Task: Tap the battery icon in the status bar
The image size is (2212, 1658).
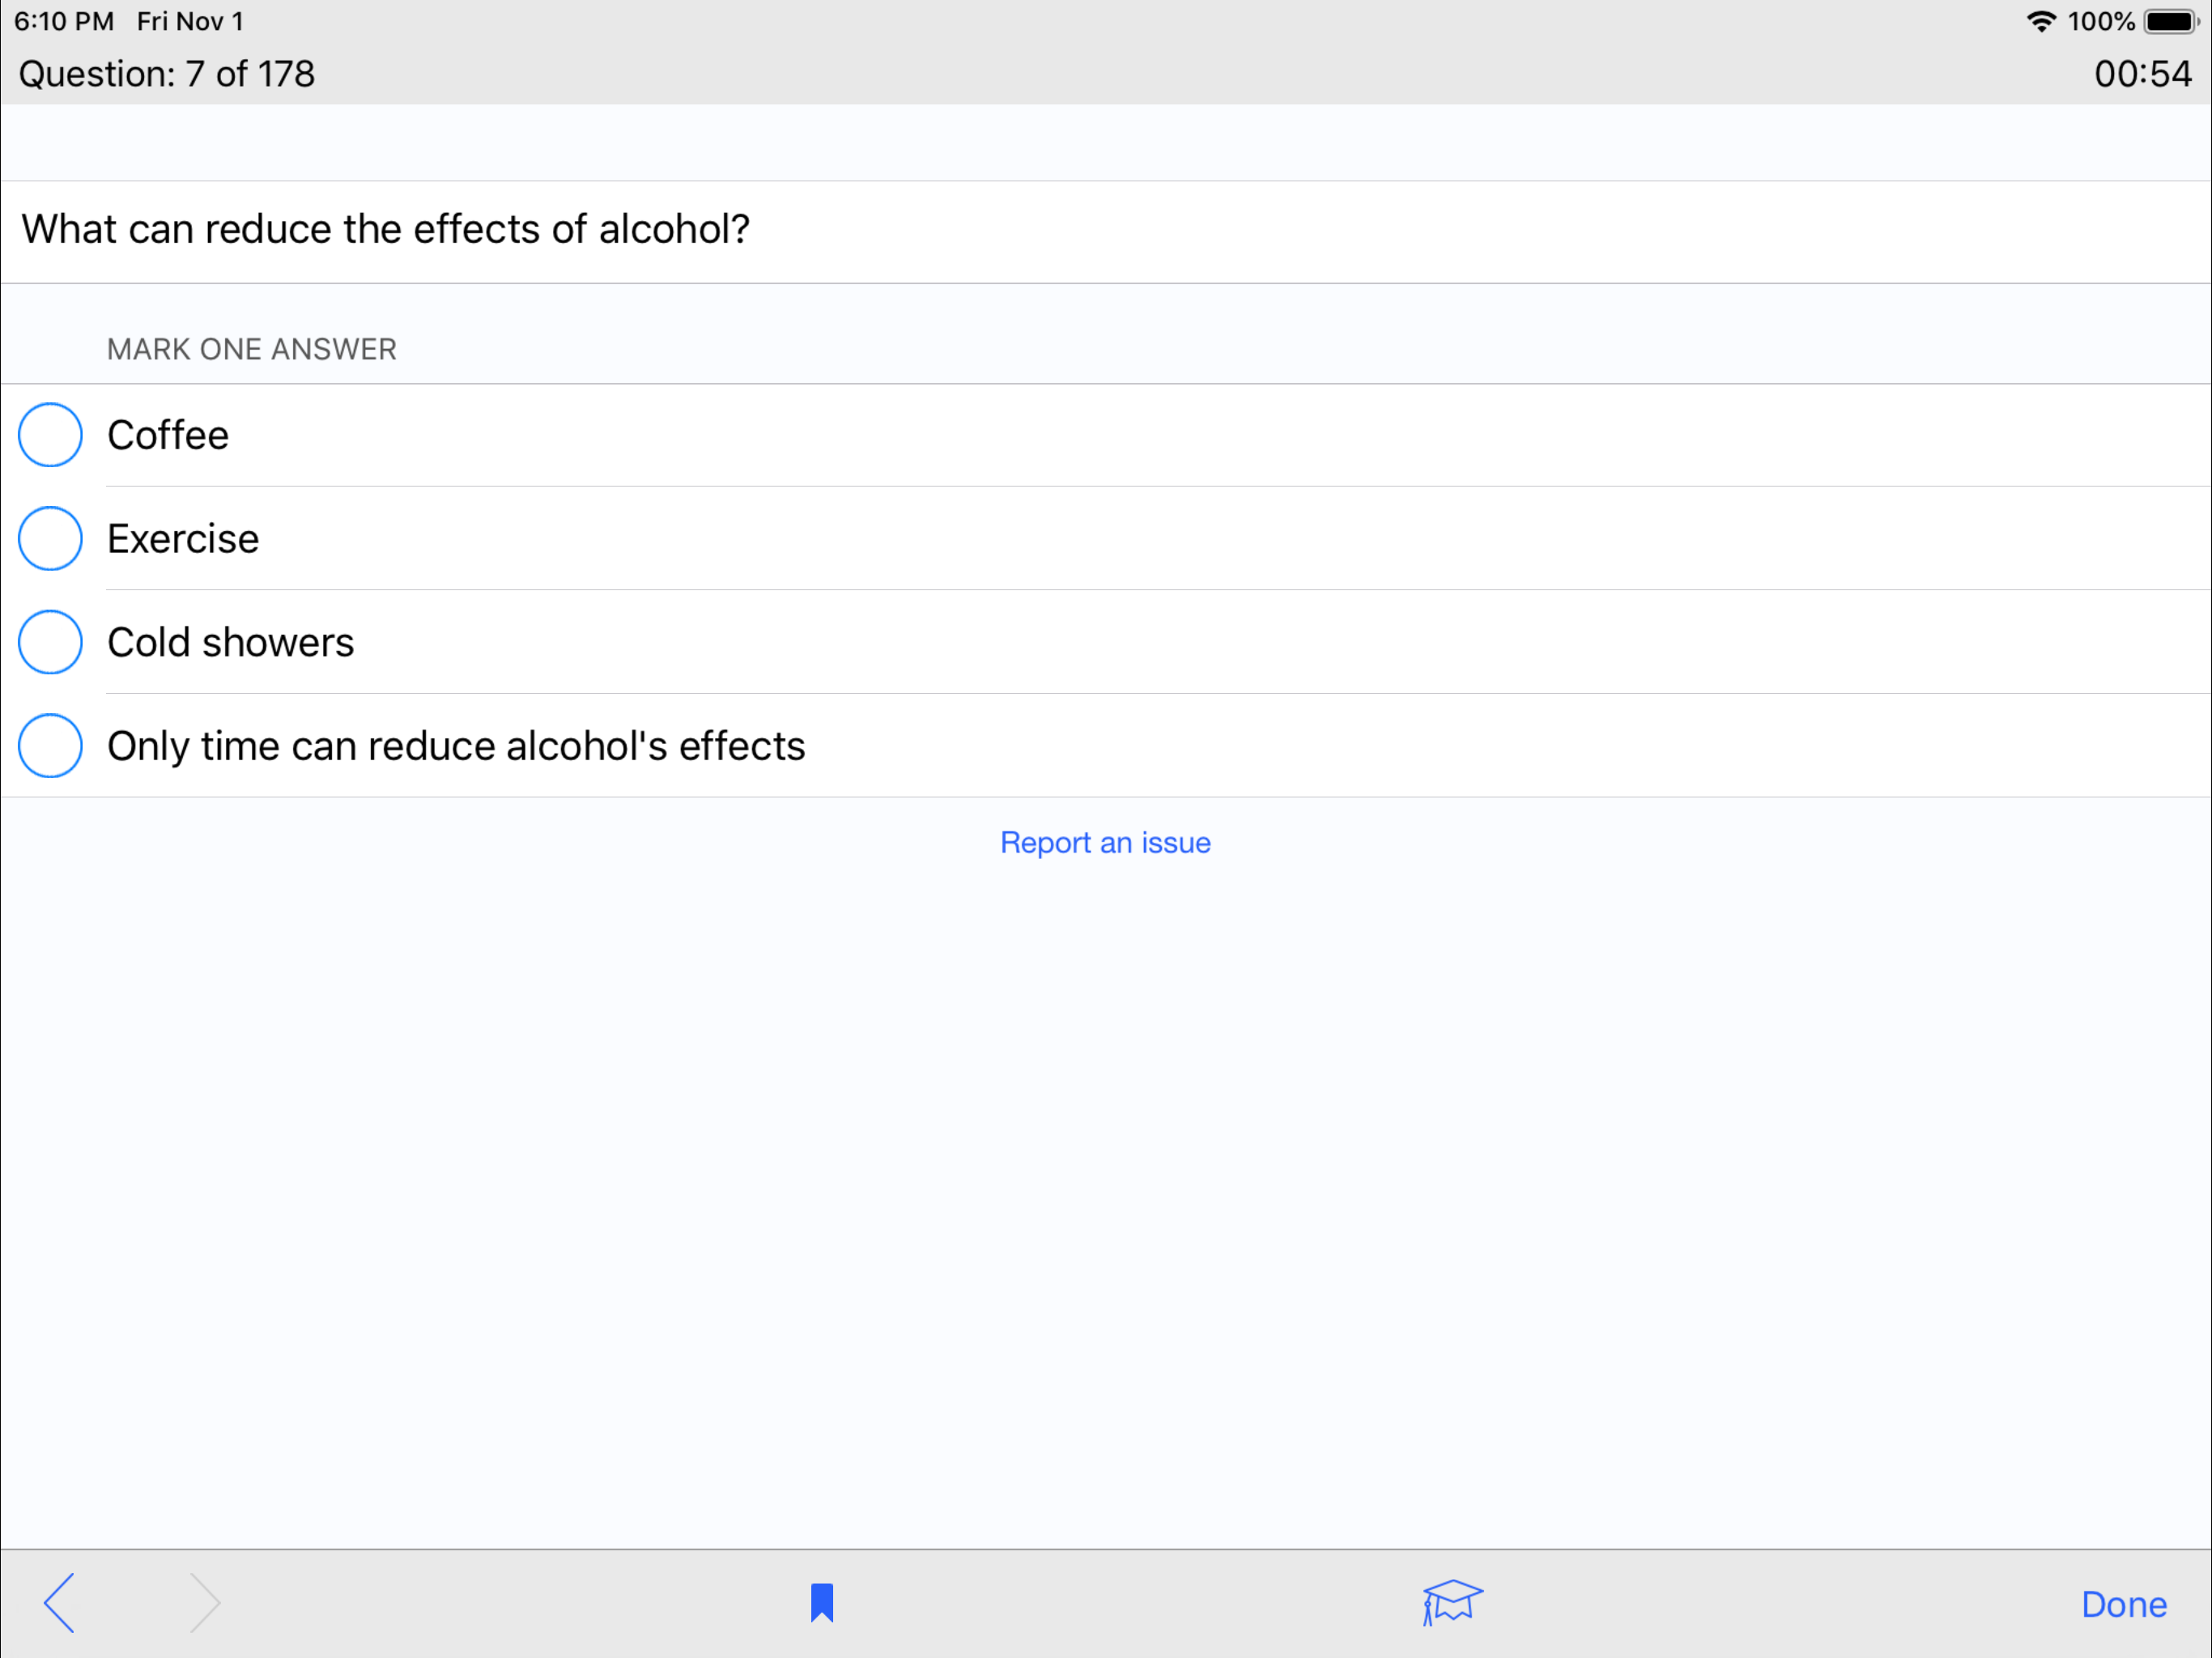Action: coord(2169,21)
